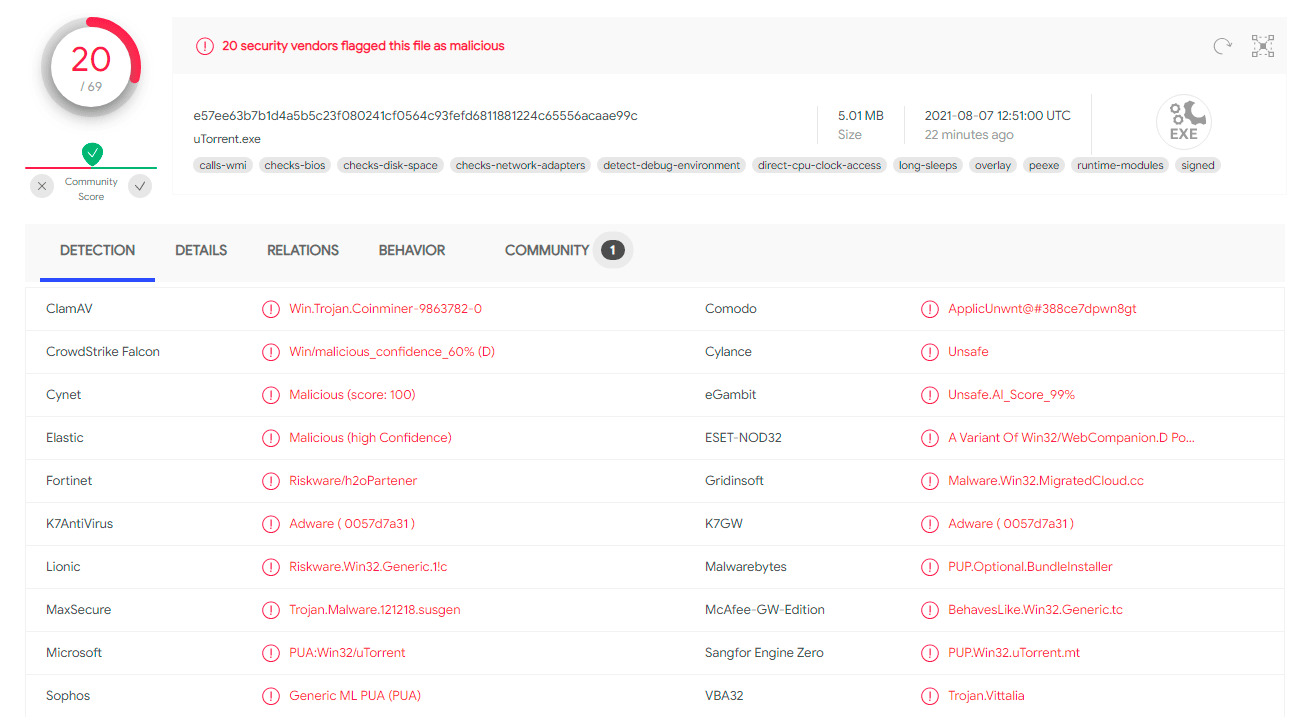Select the SHA-256 file hash text
Viewport: 1311px width, 717px height.
tap(416, 116)
